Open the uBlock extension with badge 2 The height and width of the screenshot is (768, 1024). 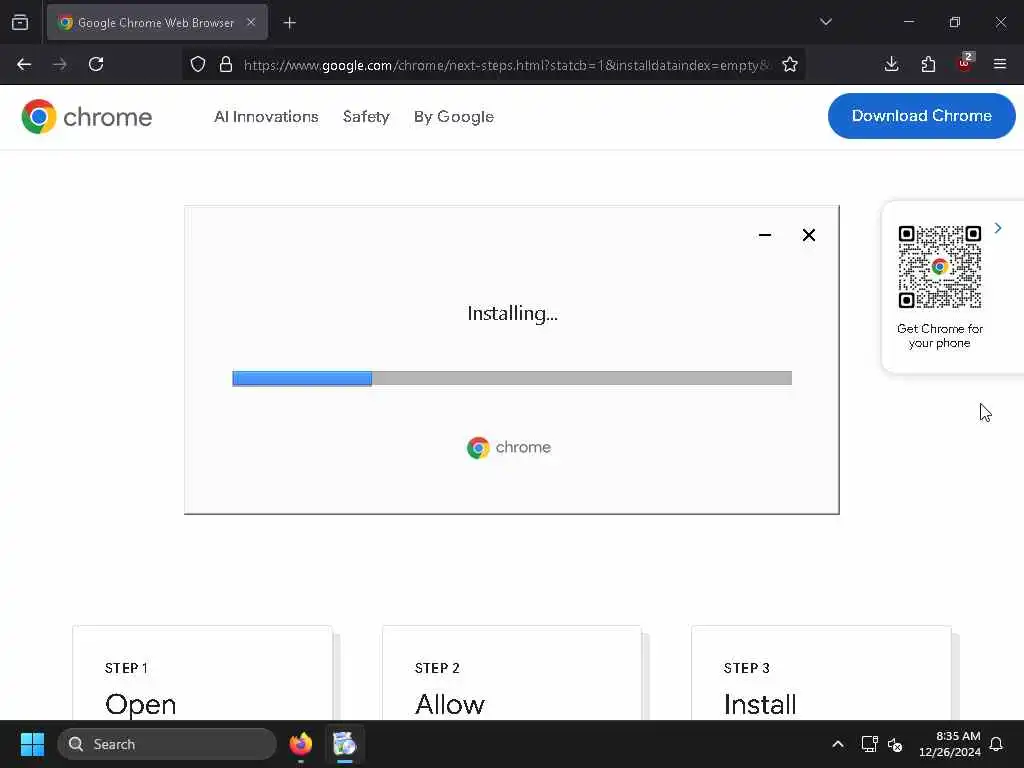(x=965, y=63)
